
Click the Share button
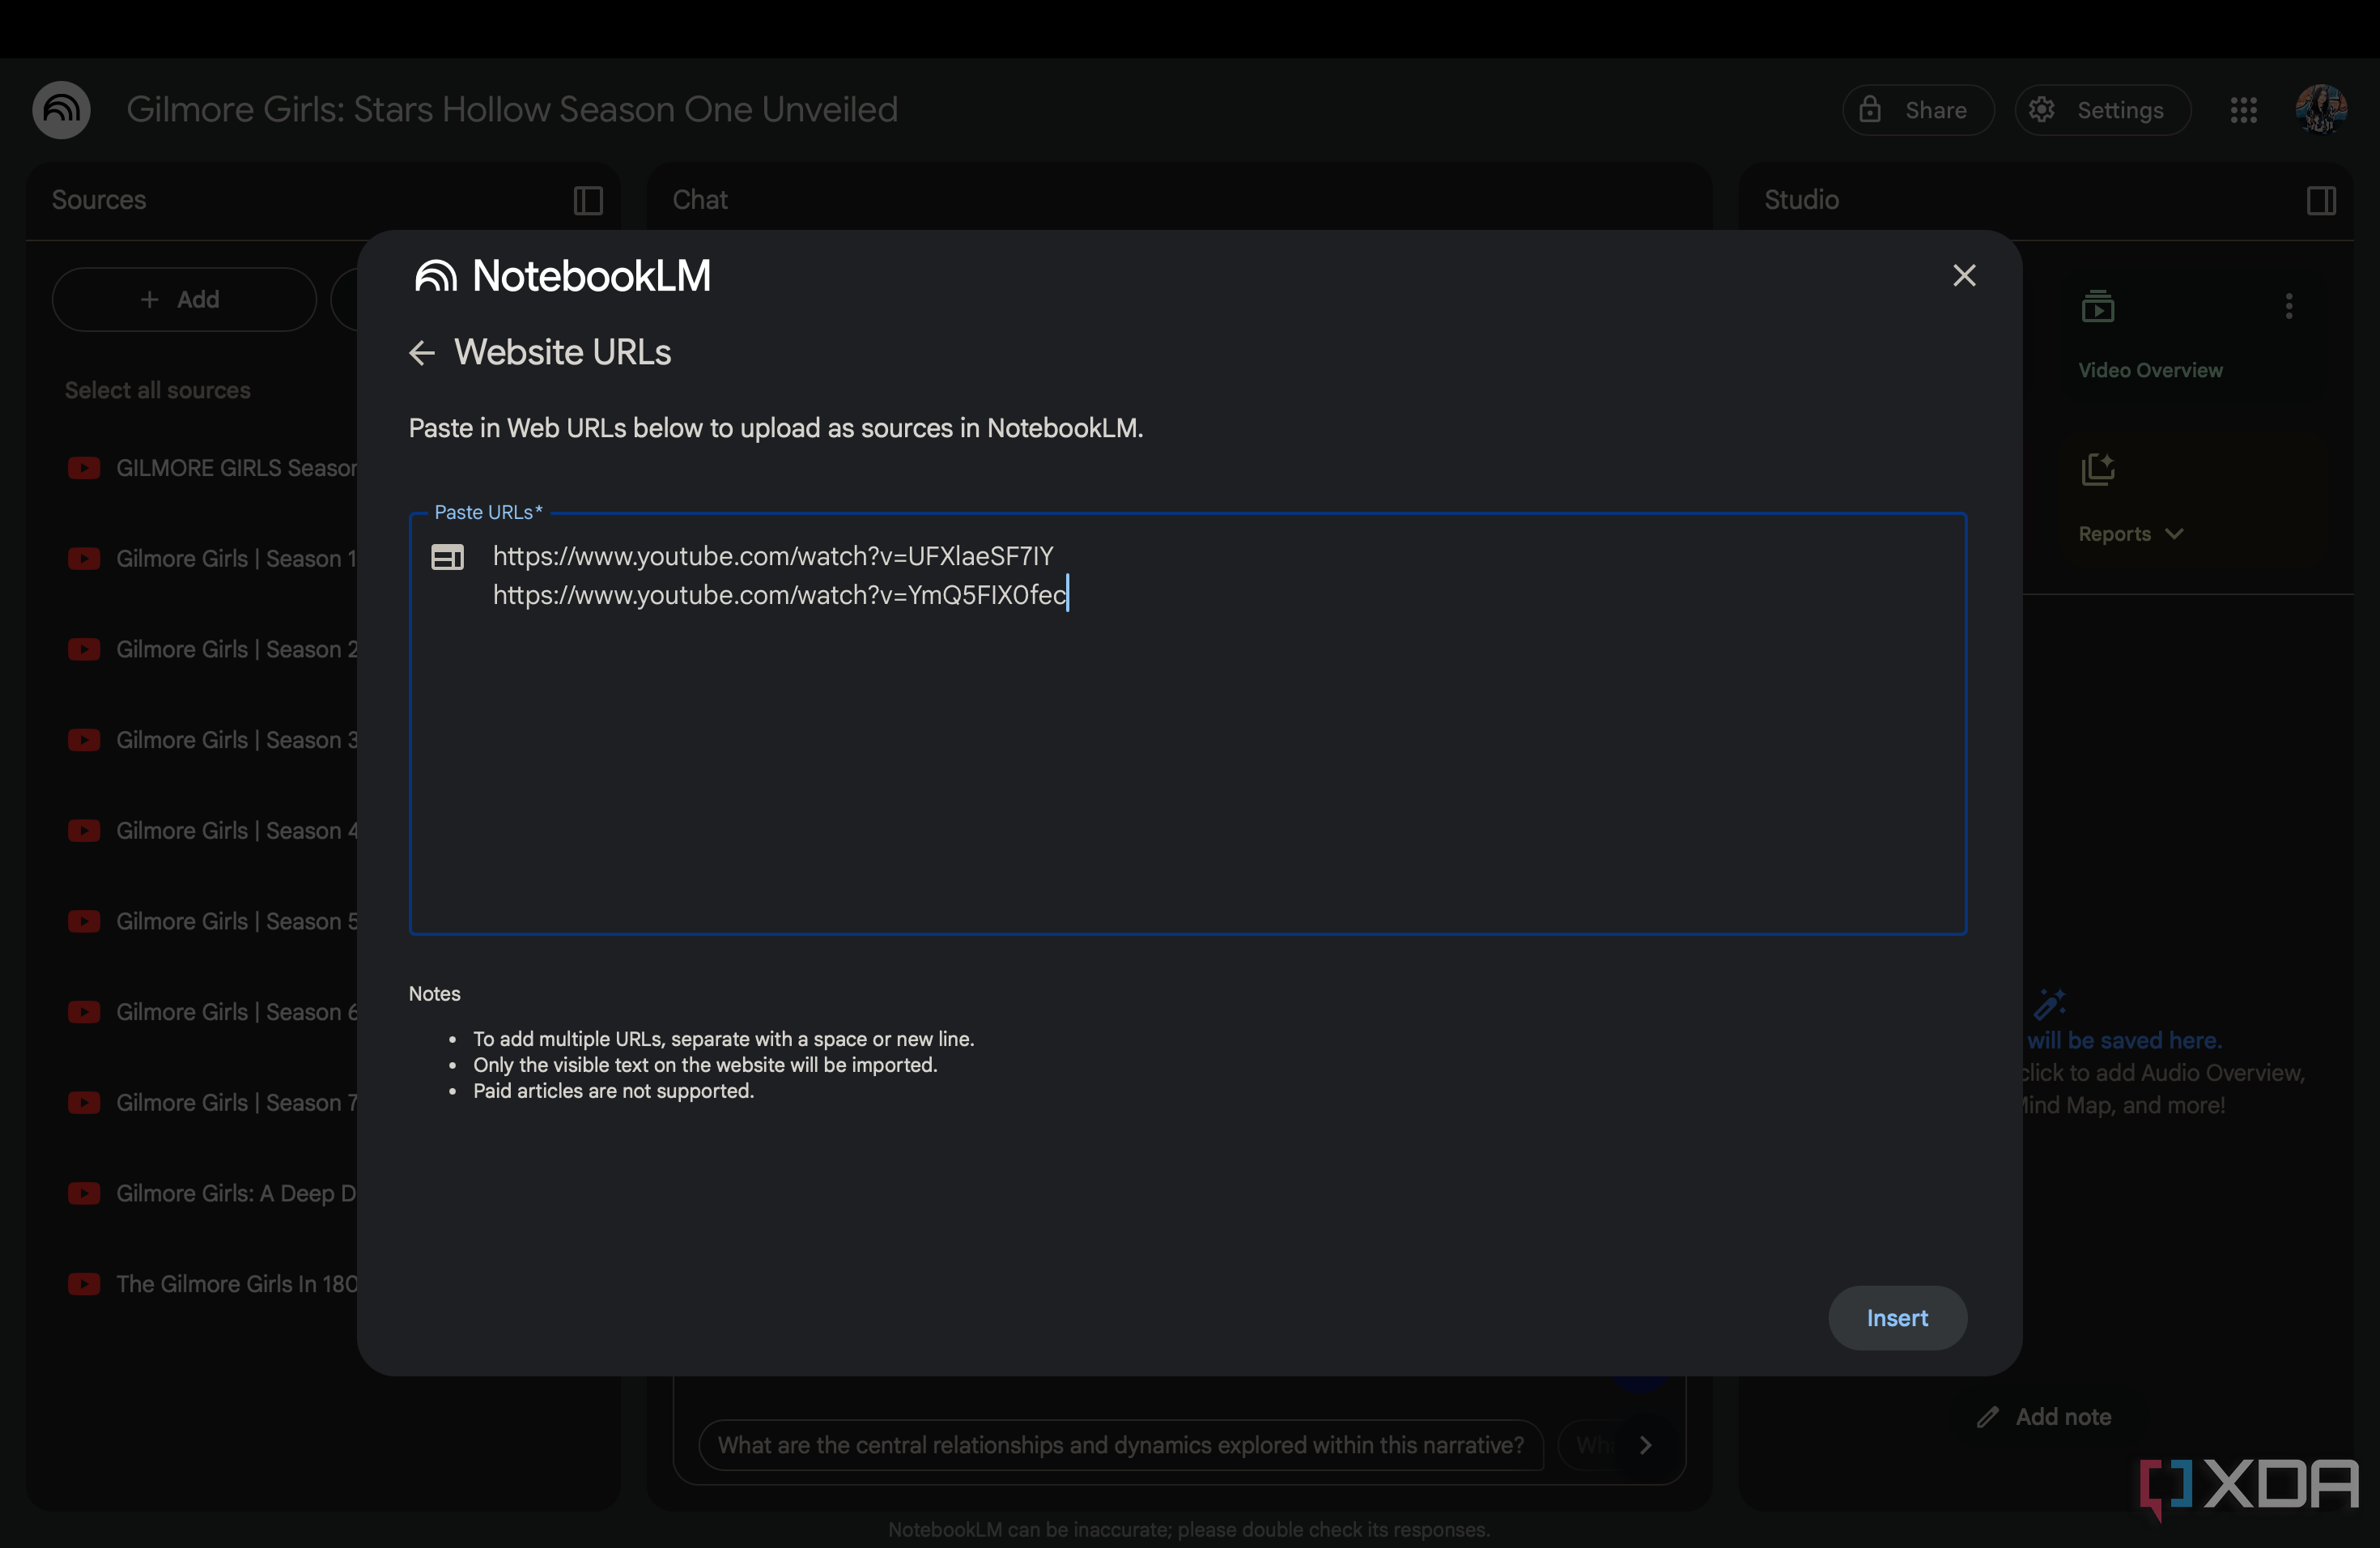click(x=1918, y=110)
